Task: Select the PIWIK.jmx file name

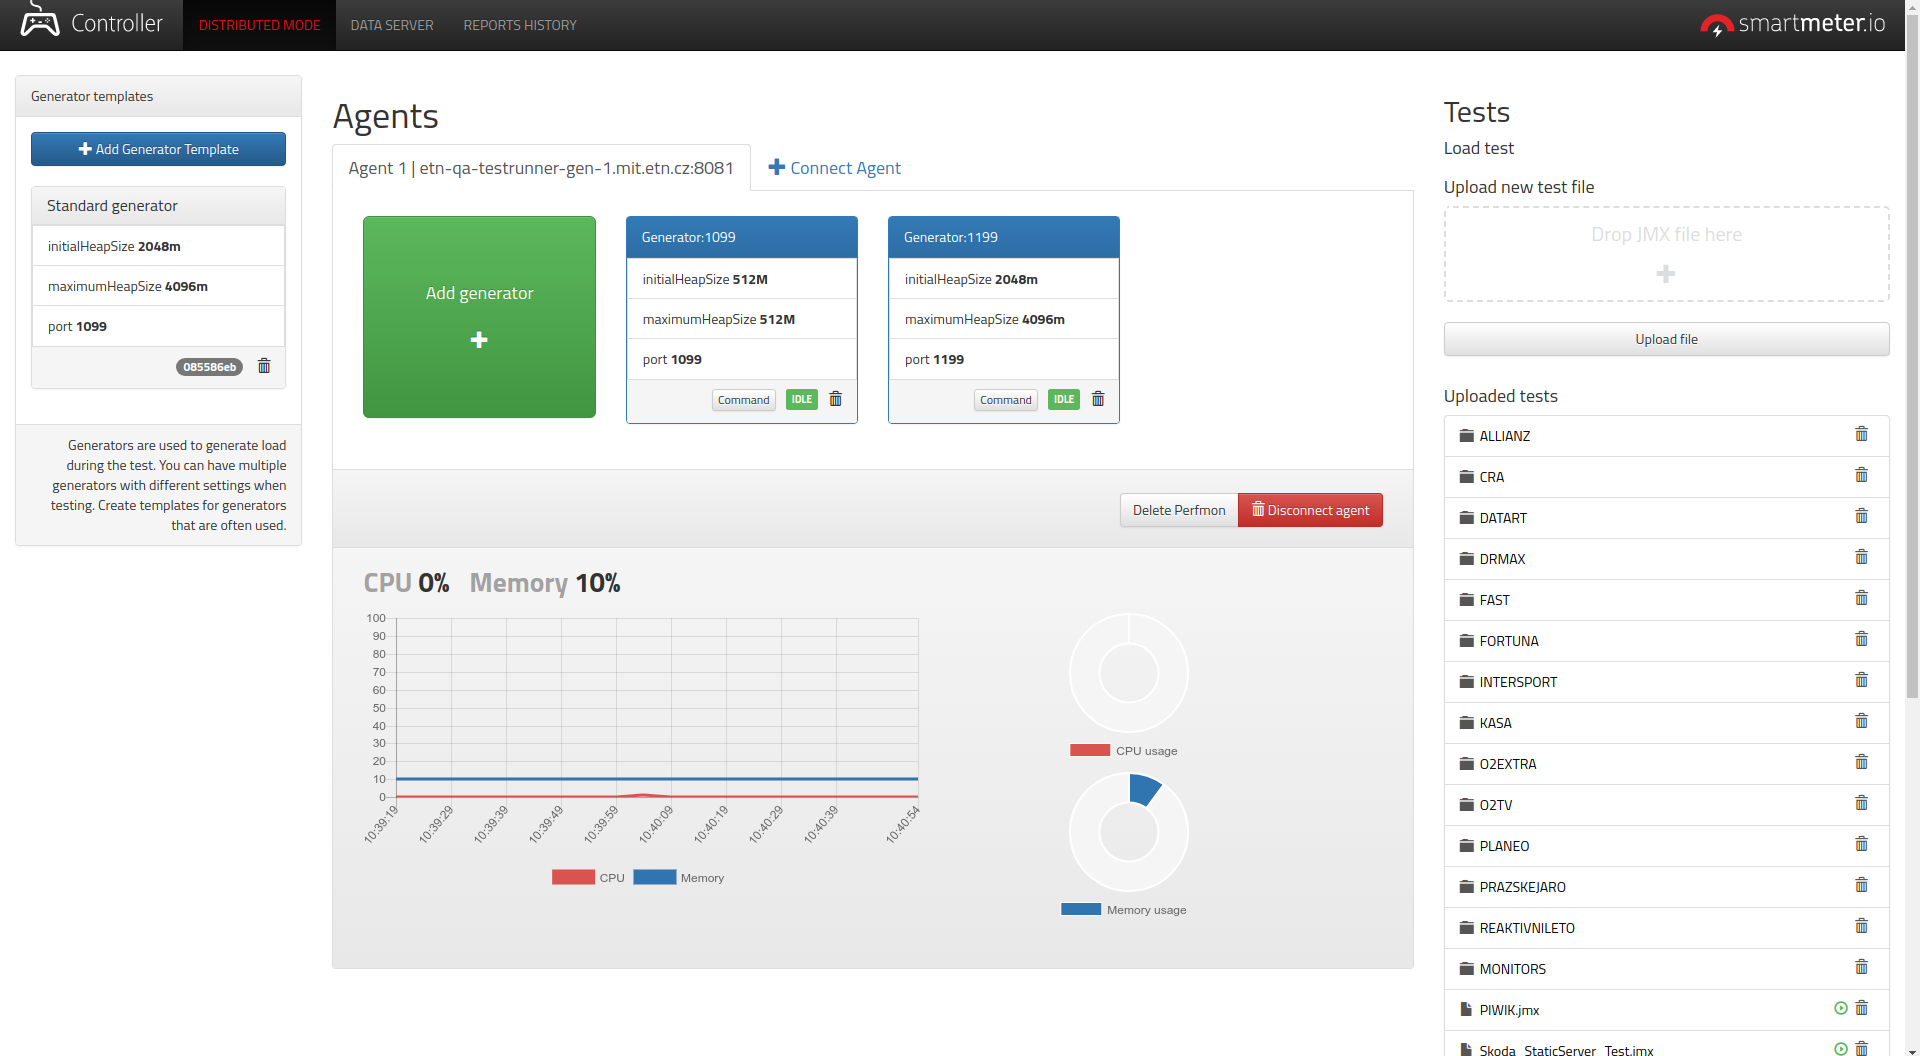Action: pos(1509,1010)
